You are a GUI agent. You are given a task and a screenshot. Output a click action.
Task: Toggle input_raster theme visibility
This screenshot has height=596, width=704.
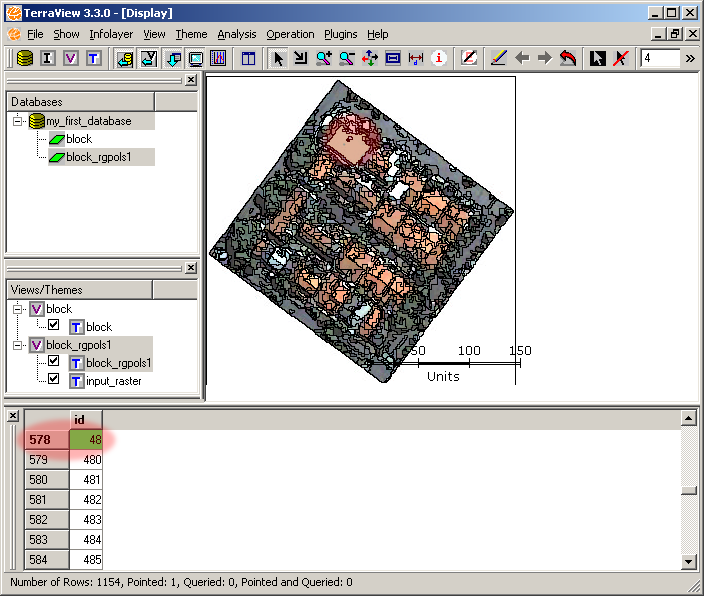[x=54, y=380]
